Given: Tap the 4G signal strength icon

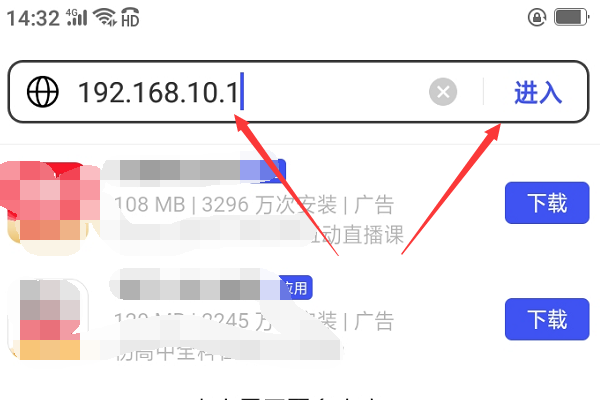Looking at the screenshot, I should pyautogui.click(x=77, y=18).
